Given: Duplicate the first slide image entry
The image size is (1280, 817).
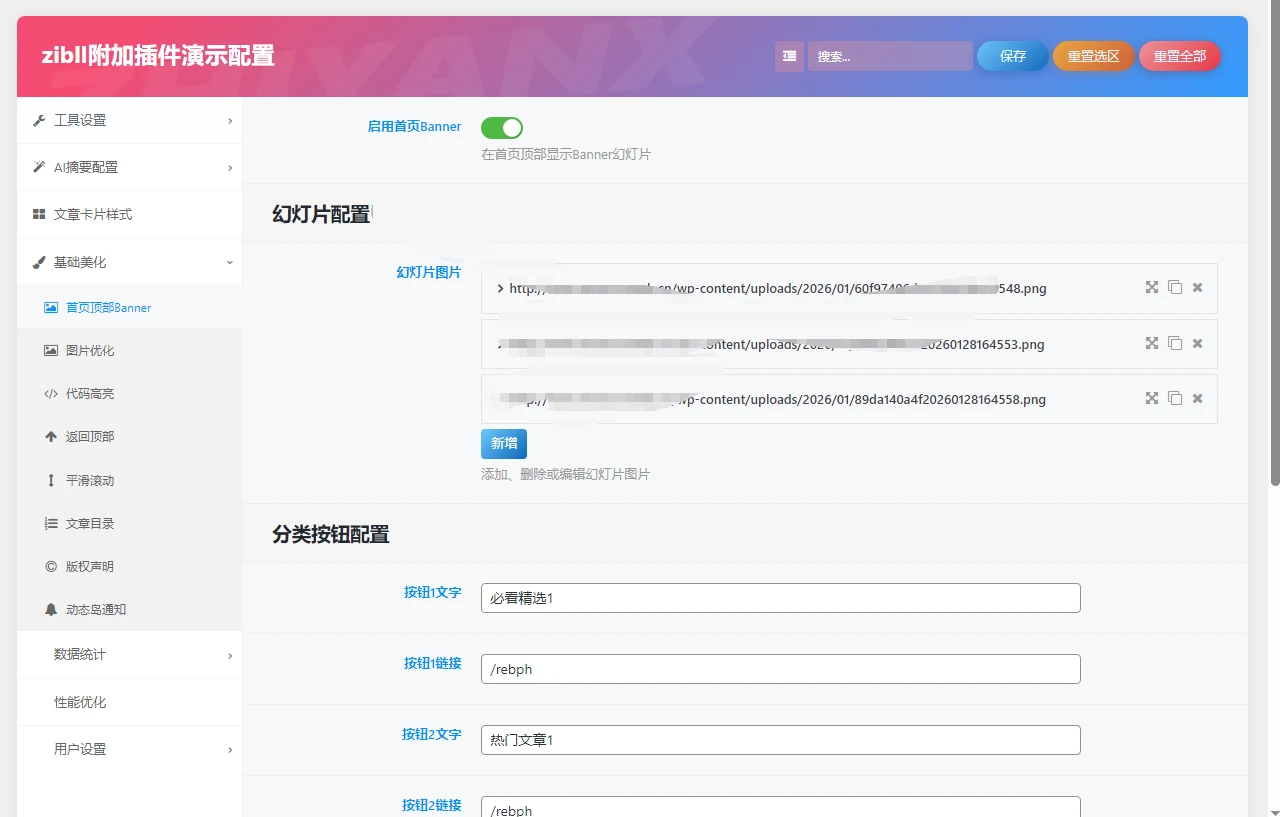Looking at the screenshot, I should [x=1175, y=288].
